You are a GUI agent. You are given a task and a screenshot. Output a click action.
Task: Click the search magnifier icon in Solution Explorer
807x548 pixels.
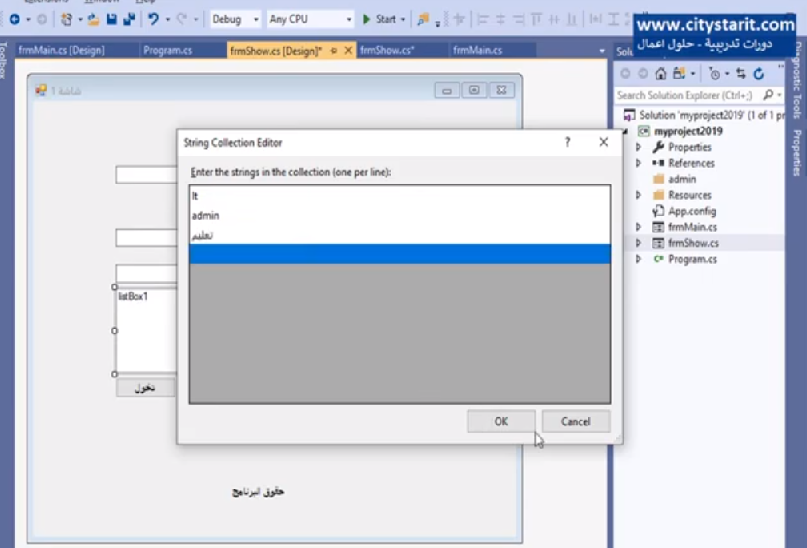(768, 95)
